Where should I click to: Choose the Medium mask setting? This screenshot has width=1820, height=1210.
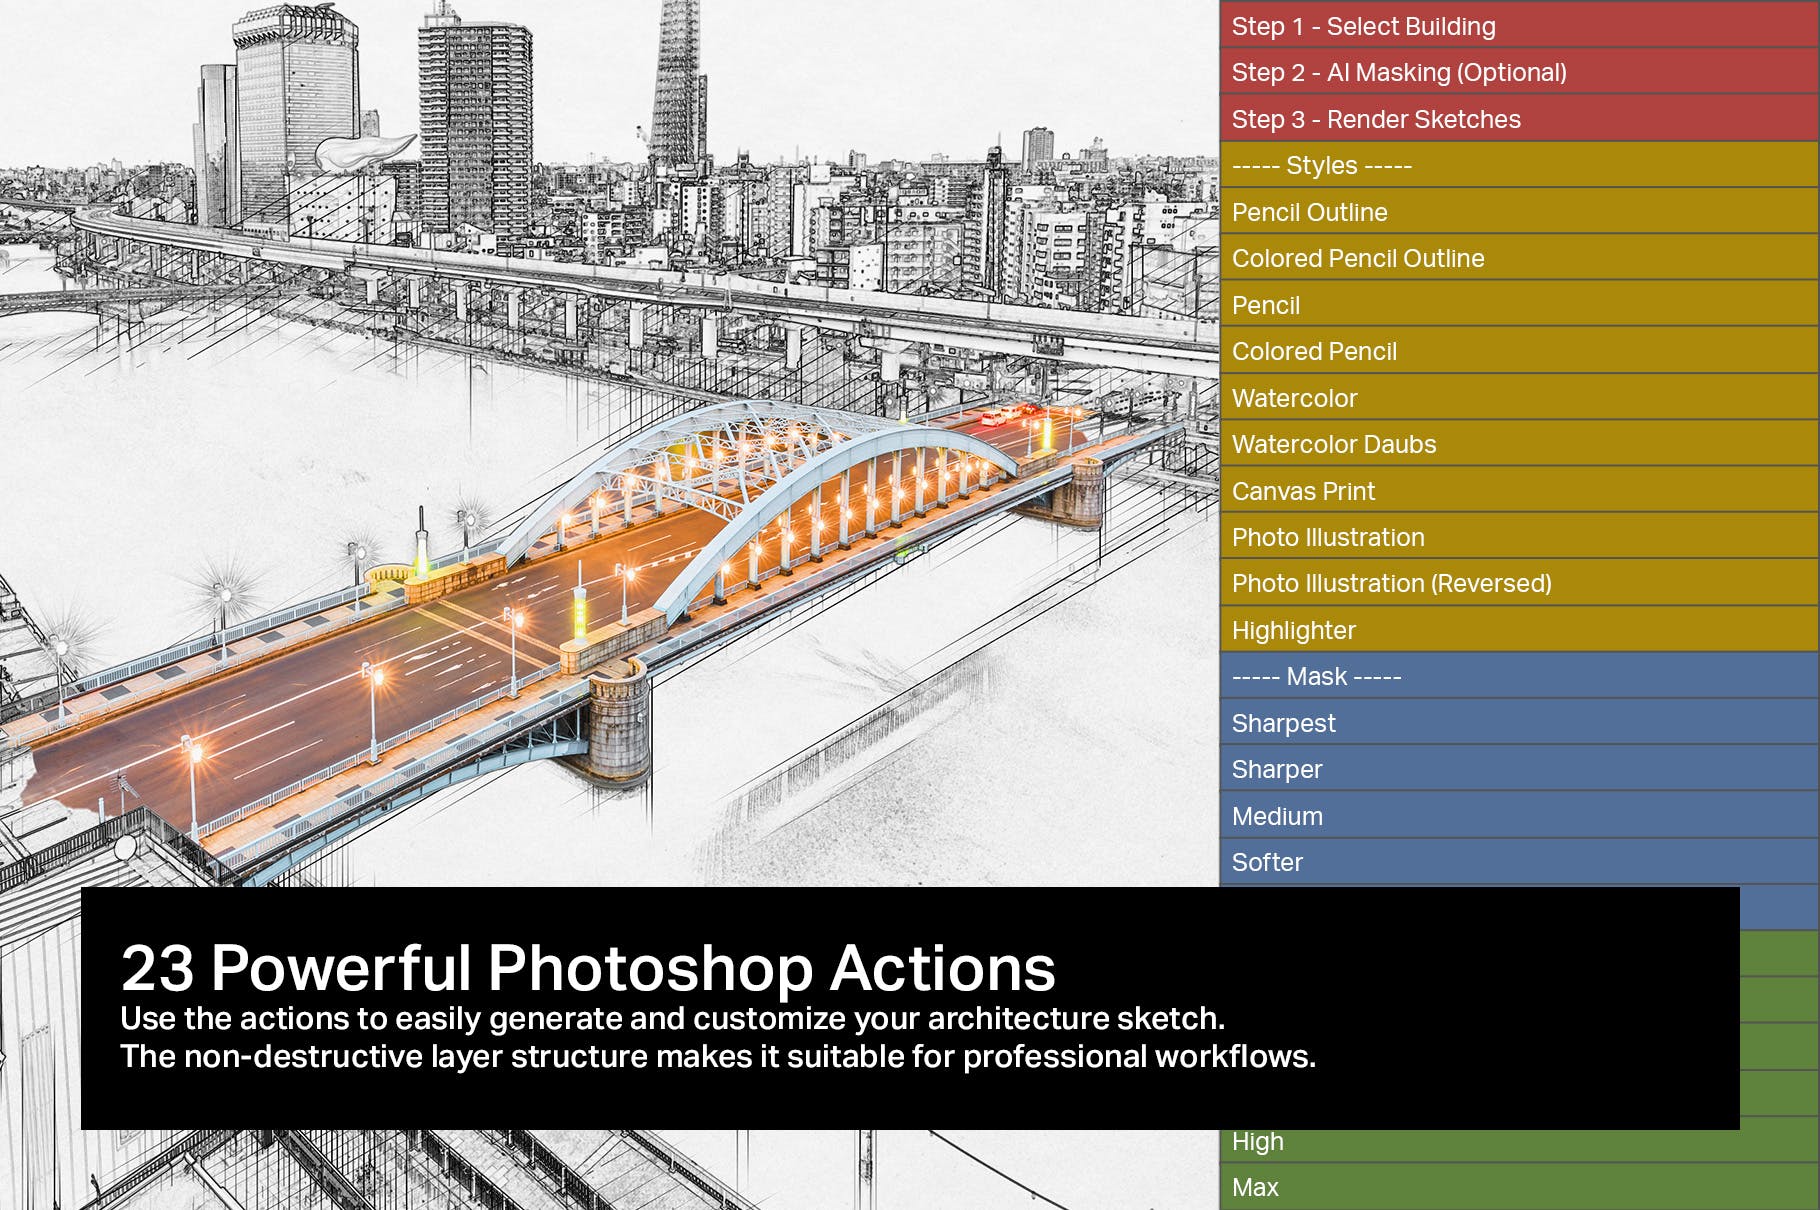(1500, 816)
